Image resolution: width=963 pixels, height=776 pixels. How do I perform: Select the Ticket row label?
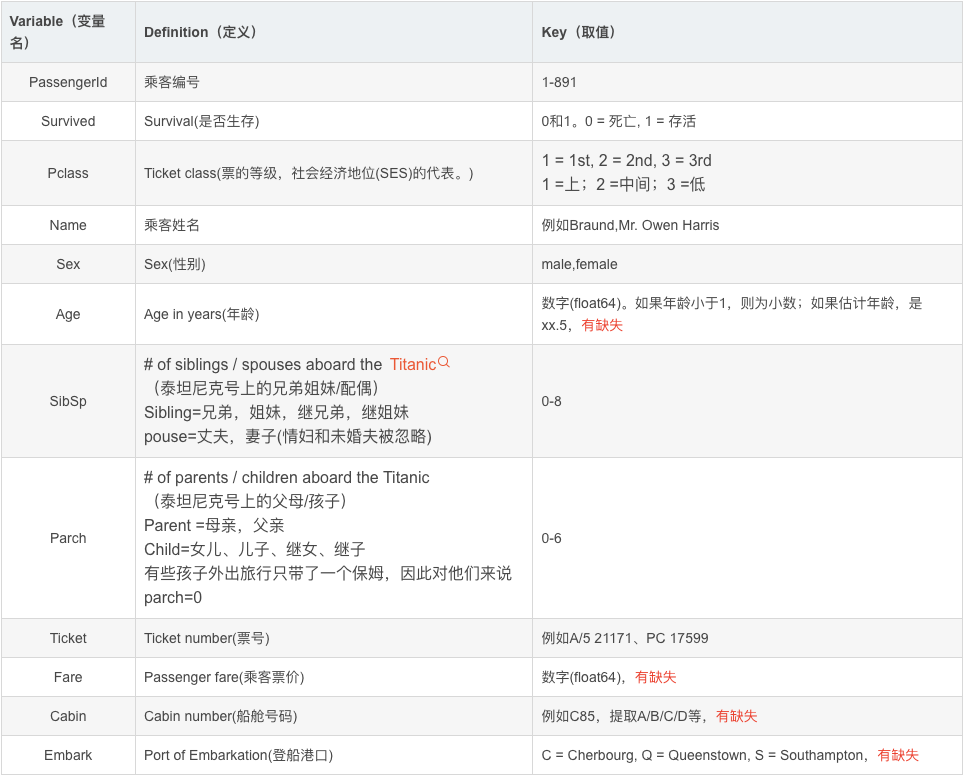coord(67,638)
